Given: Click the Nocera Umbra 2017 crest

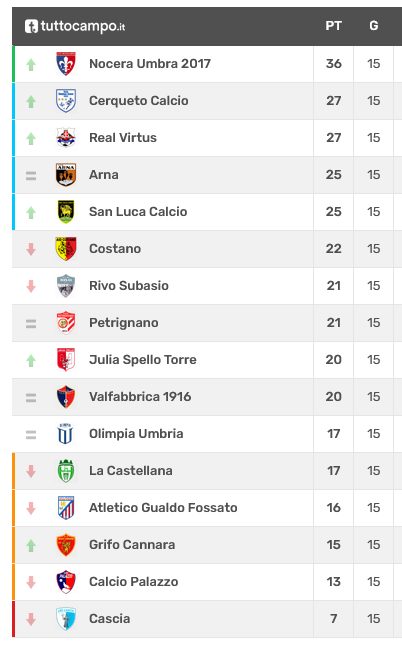Looking at the screenshot, I should (66, 64).
